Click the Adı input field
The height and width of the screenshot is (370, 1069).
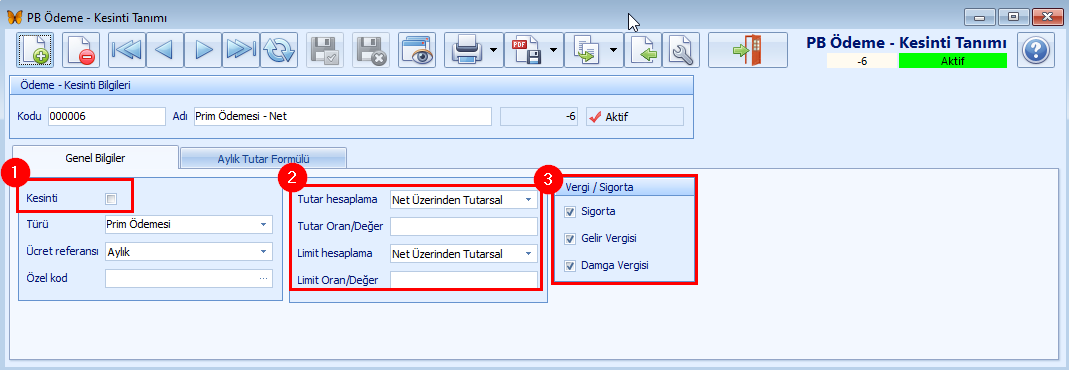[x=342, y=117]
